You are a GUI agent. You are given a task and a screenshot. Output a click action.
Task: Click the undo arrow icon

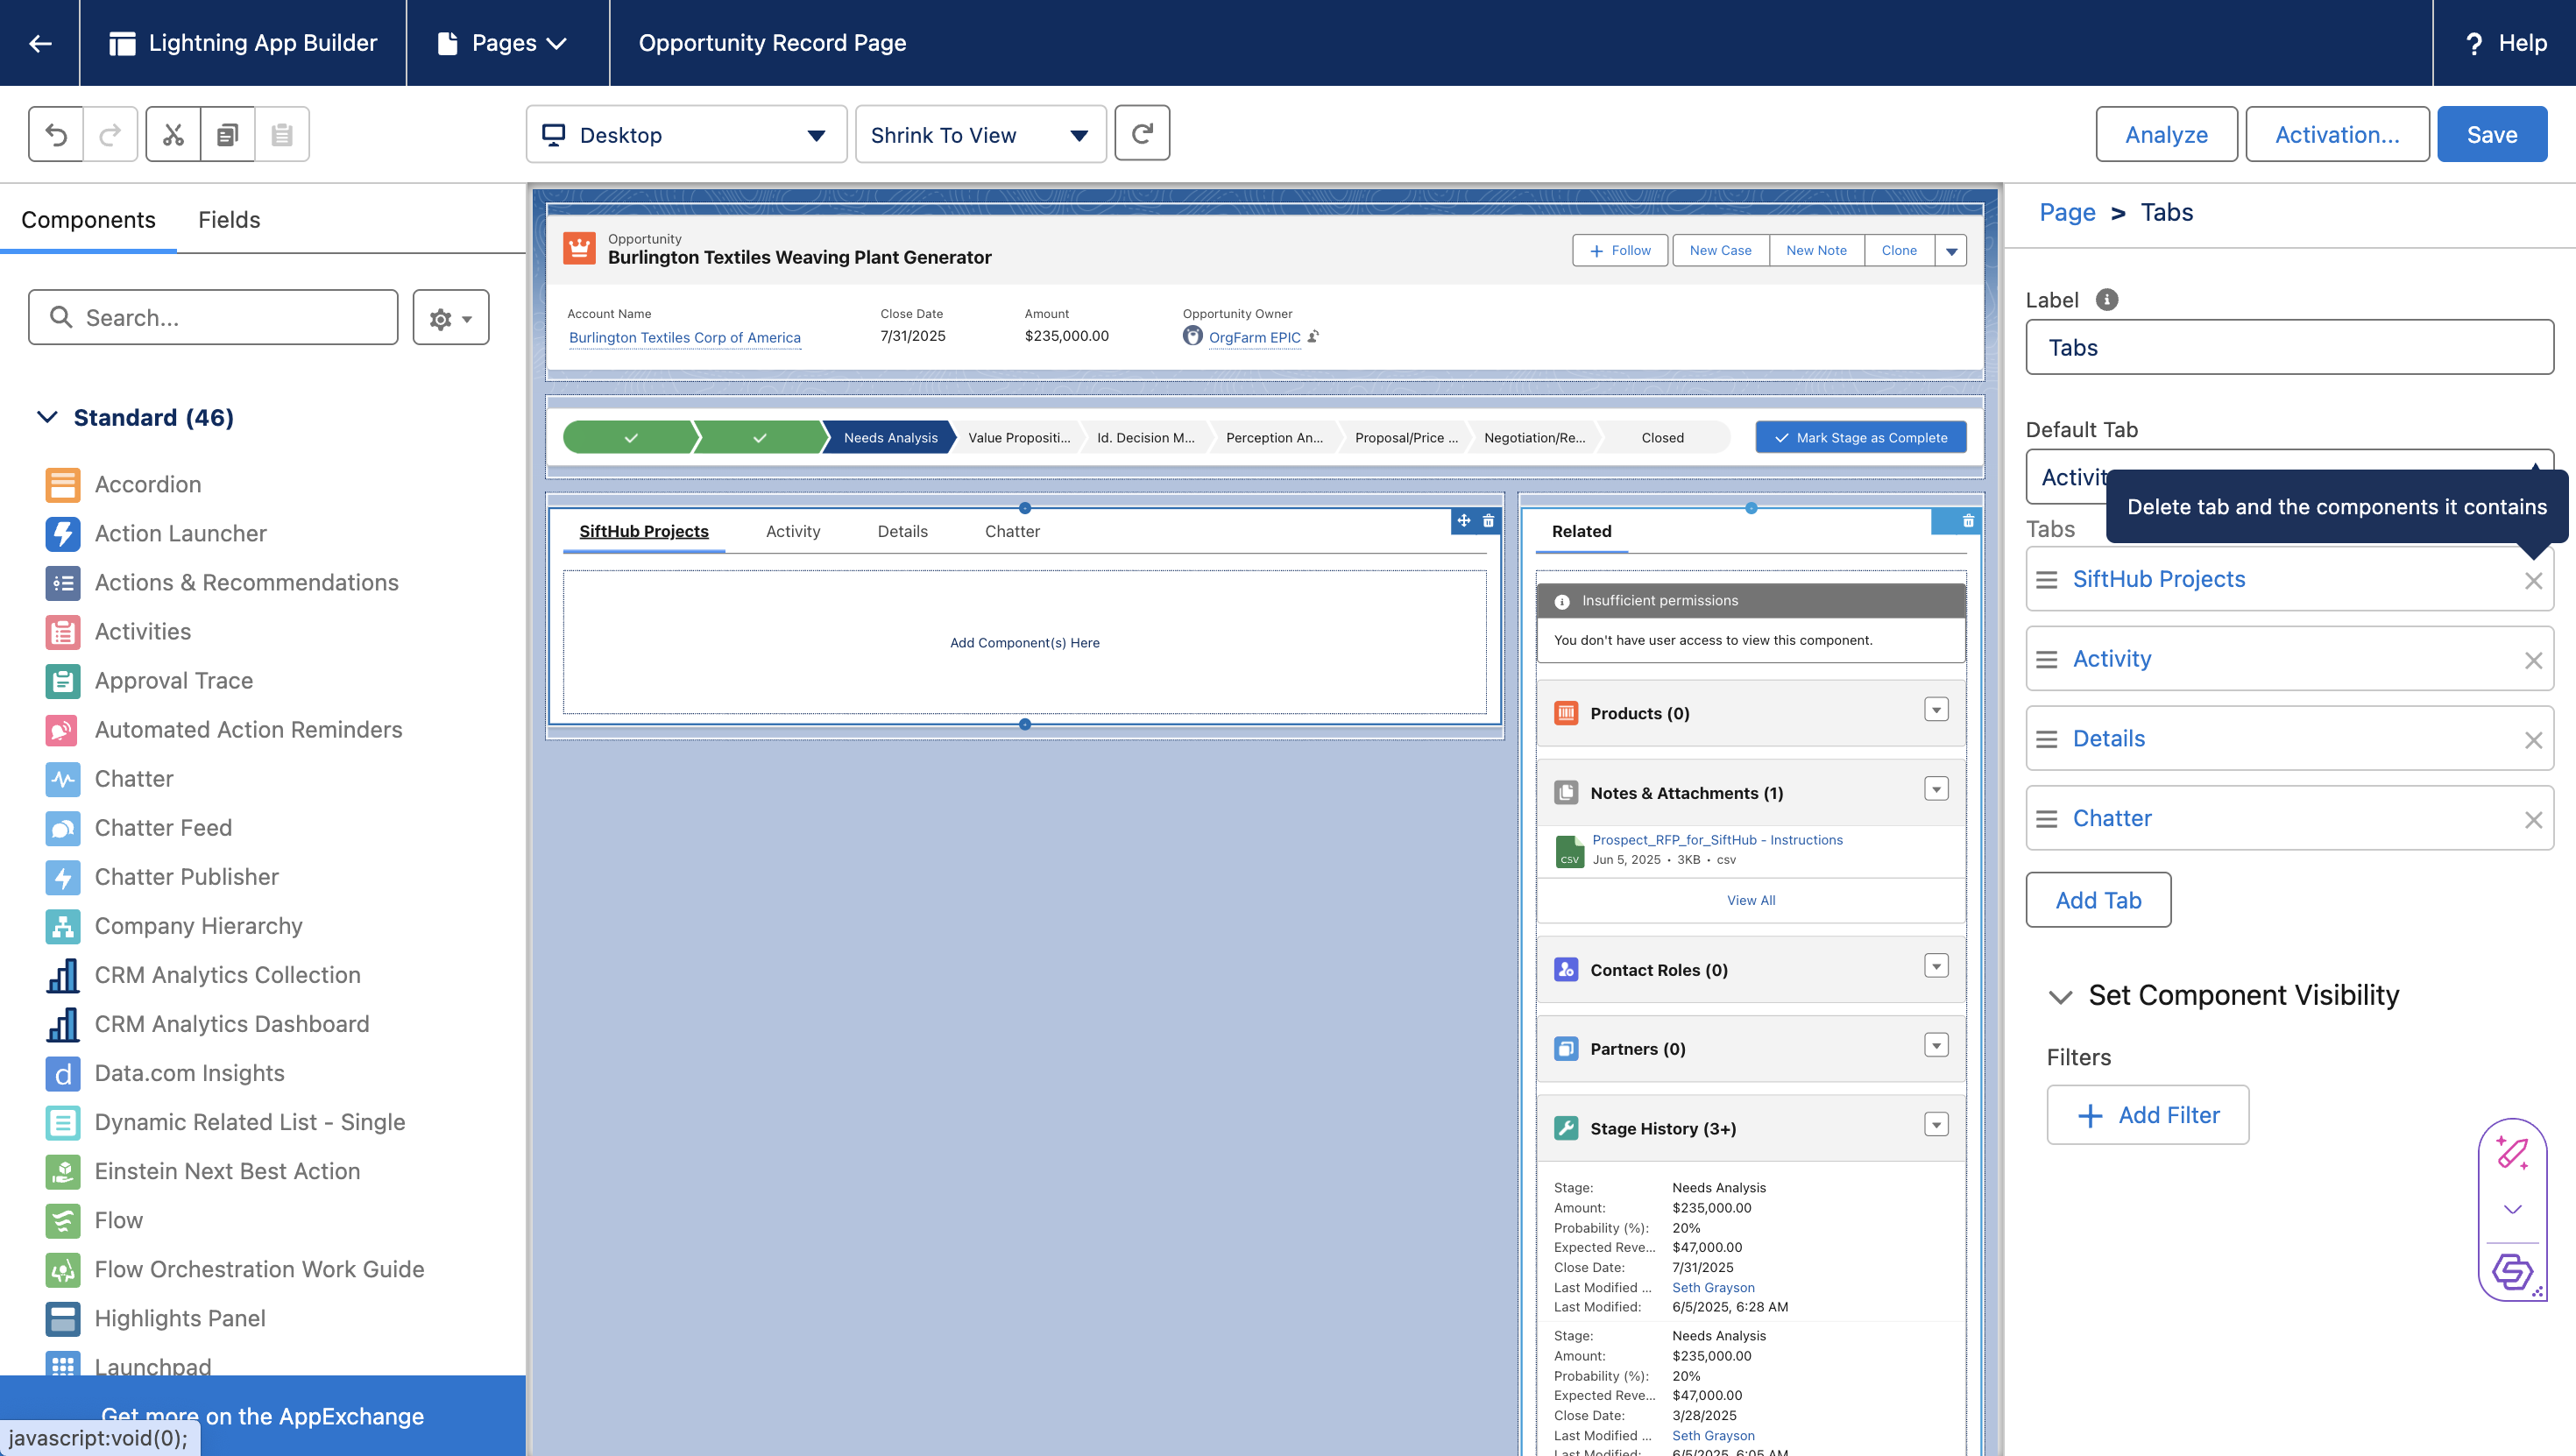point(56,134)
